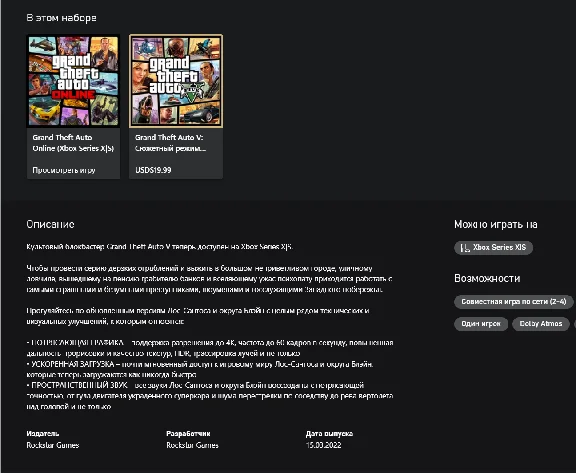Screen dimensions: 576x473
Task: Click the 'ПРОСТРАНСТВЕННЫЙ ЗВУК' description bullet
Action: point(210,396)
